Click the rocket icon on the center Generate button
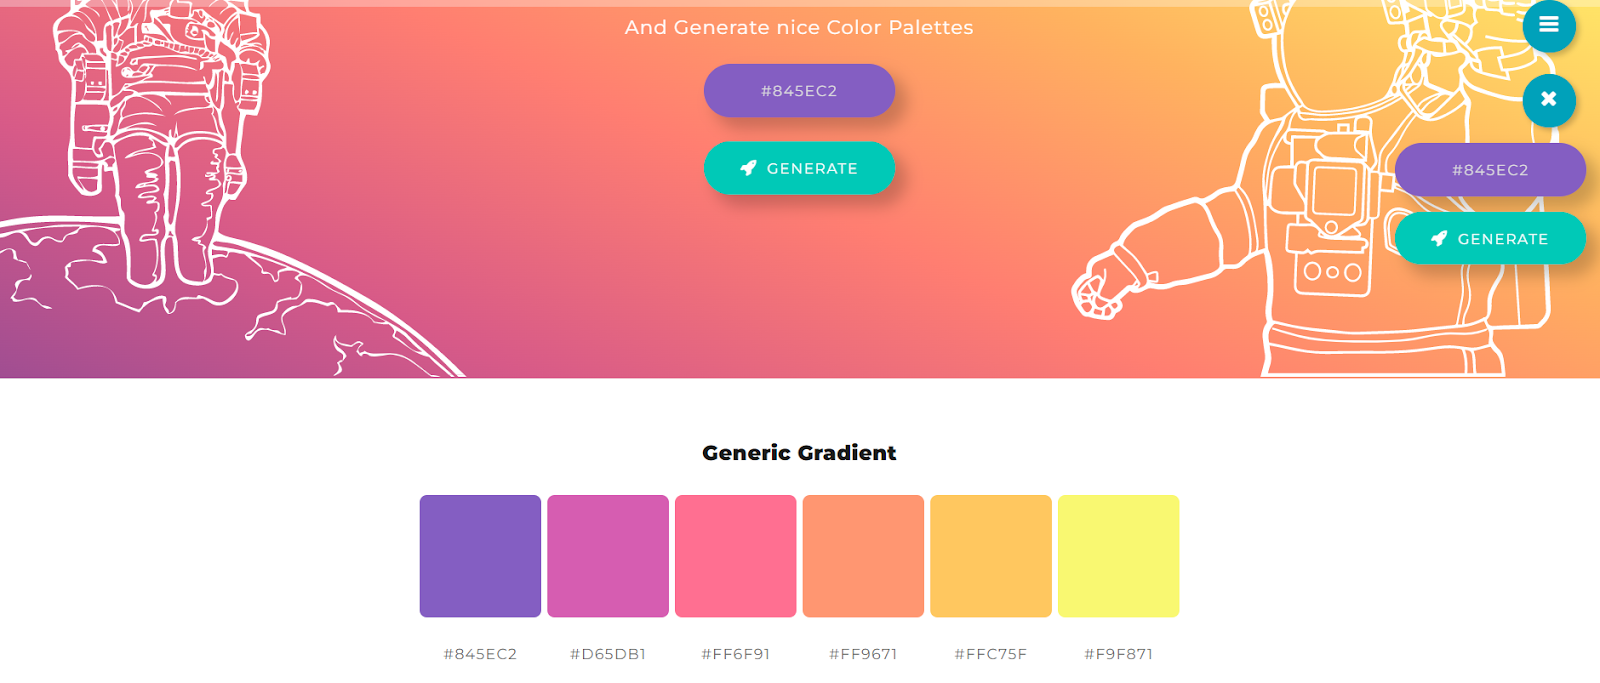Image resolution: width=1600 pixels, height=683 pixels. tap(748, 168)
